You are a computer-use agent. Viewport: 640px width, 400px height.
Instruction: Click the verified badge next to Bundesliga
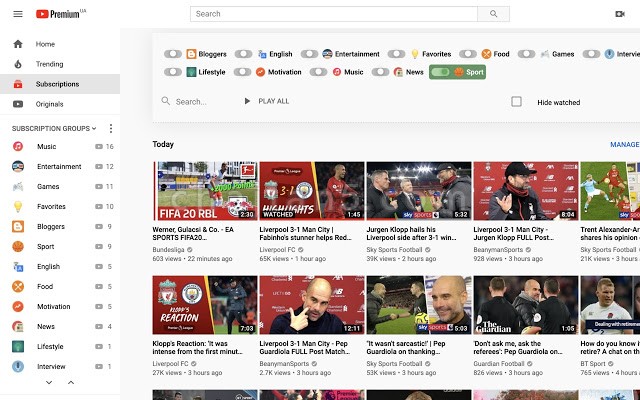[x=190, y=250]
